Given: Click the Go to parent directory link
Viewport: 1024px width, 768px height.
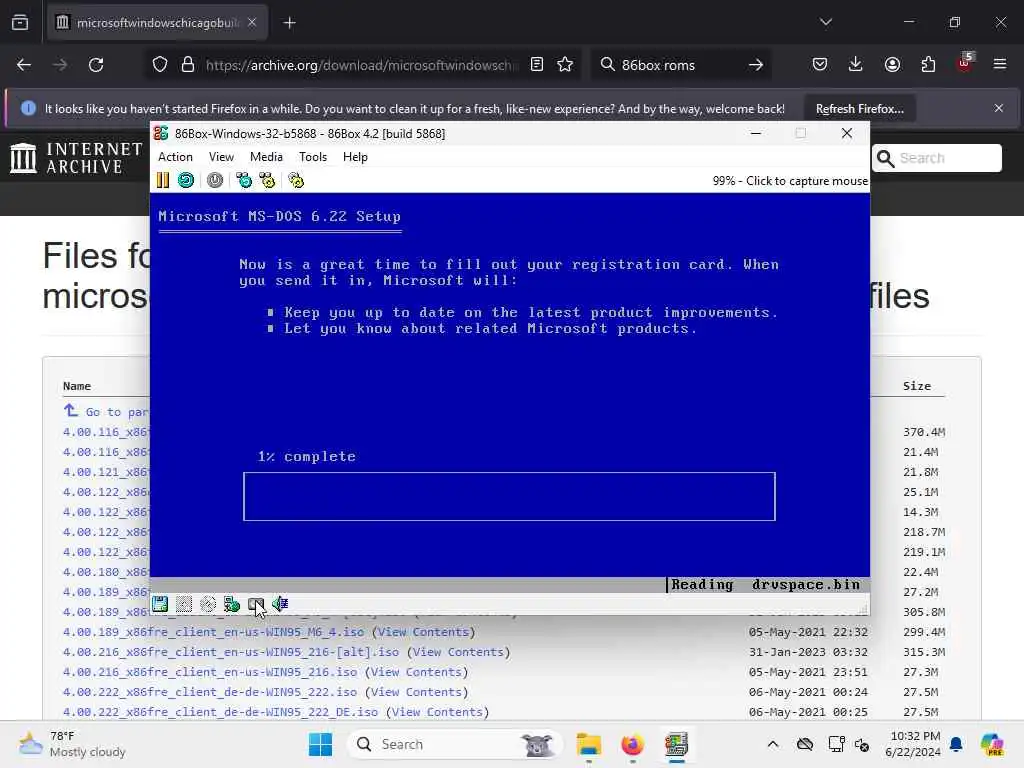Looking at the screenshot, I should 106,411.
